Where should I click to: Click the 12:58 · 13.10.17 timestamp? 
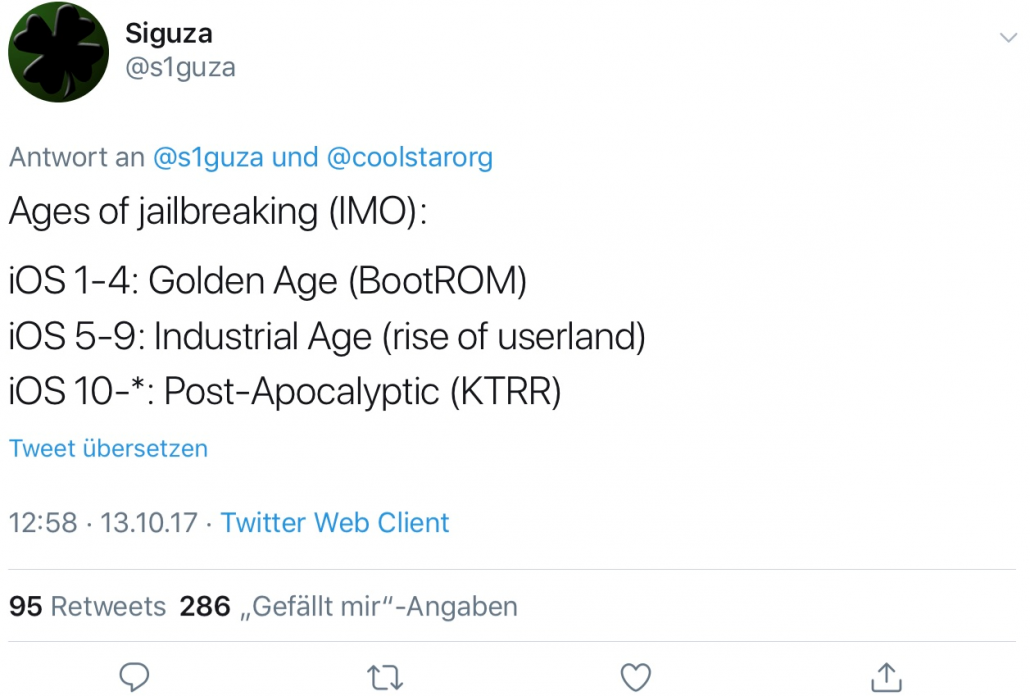[x=104, y=522]
